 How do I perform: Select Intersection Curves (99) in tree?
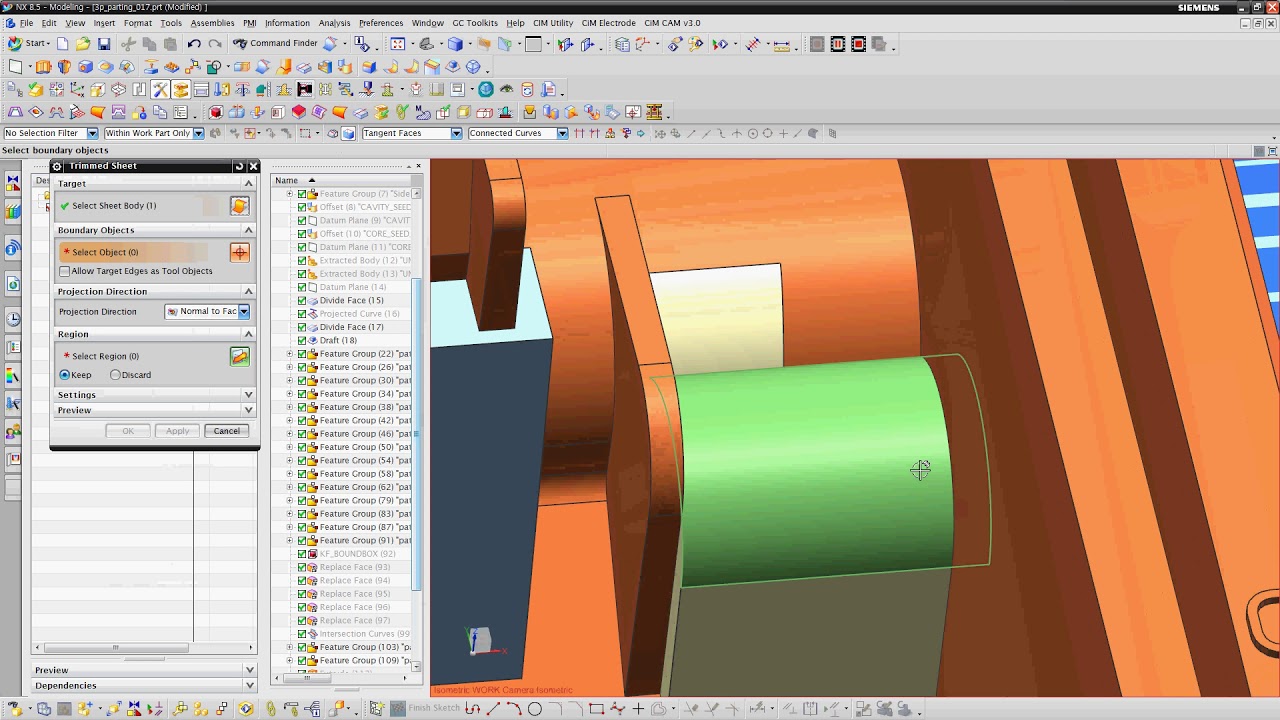(364, 634)
